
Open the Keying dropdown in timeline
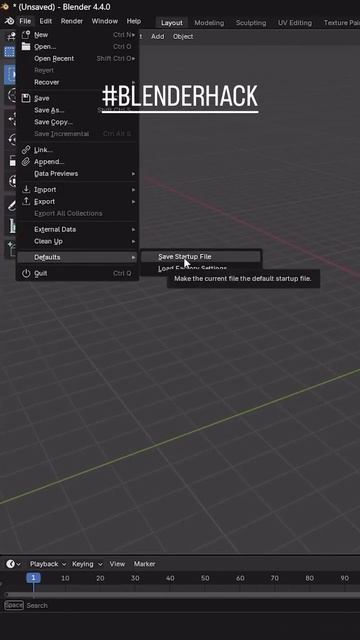tap(87, 564)
